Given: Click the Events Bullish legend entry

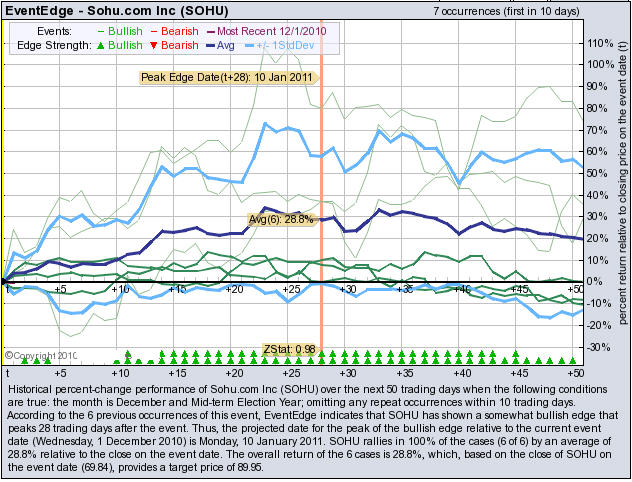Looking at the screenshot, I should 120,31.
